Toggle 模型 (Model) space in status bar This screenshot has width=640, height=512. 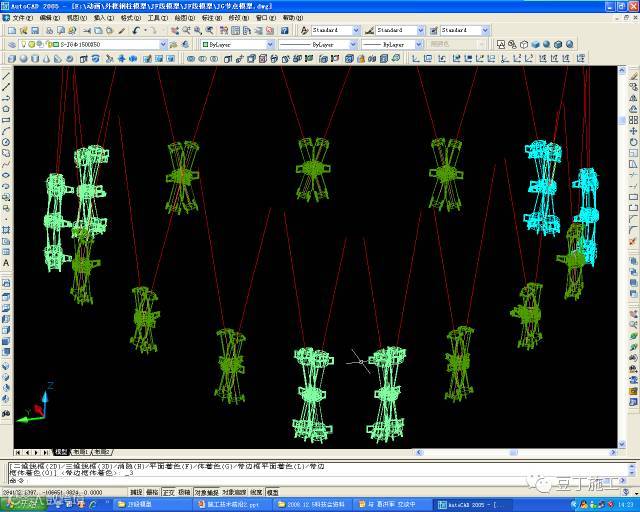(273, 492)
